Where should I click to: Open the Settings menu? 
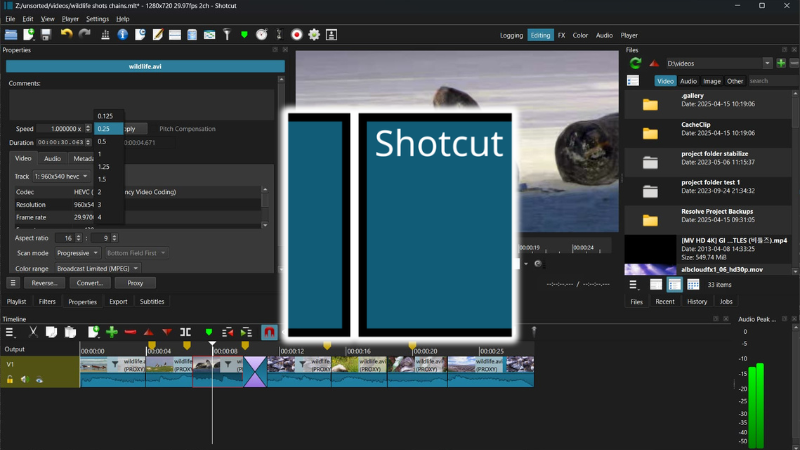tap(97, 19)
